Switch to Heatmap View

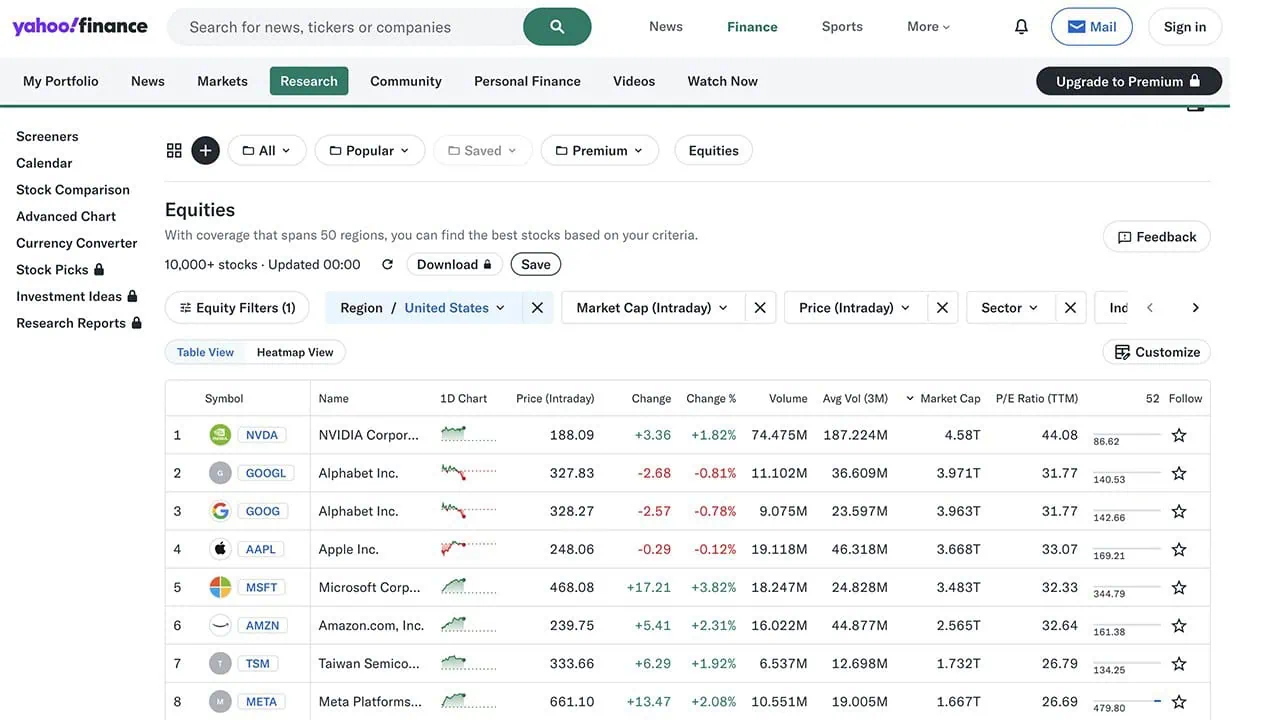tap(294, 351)
